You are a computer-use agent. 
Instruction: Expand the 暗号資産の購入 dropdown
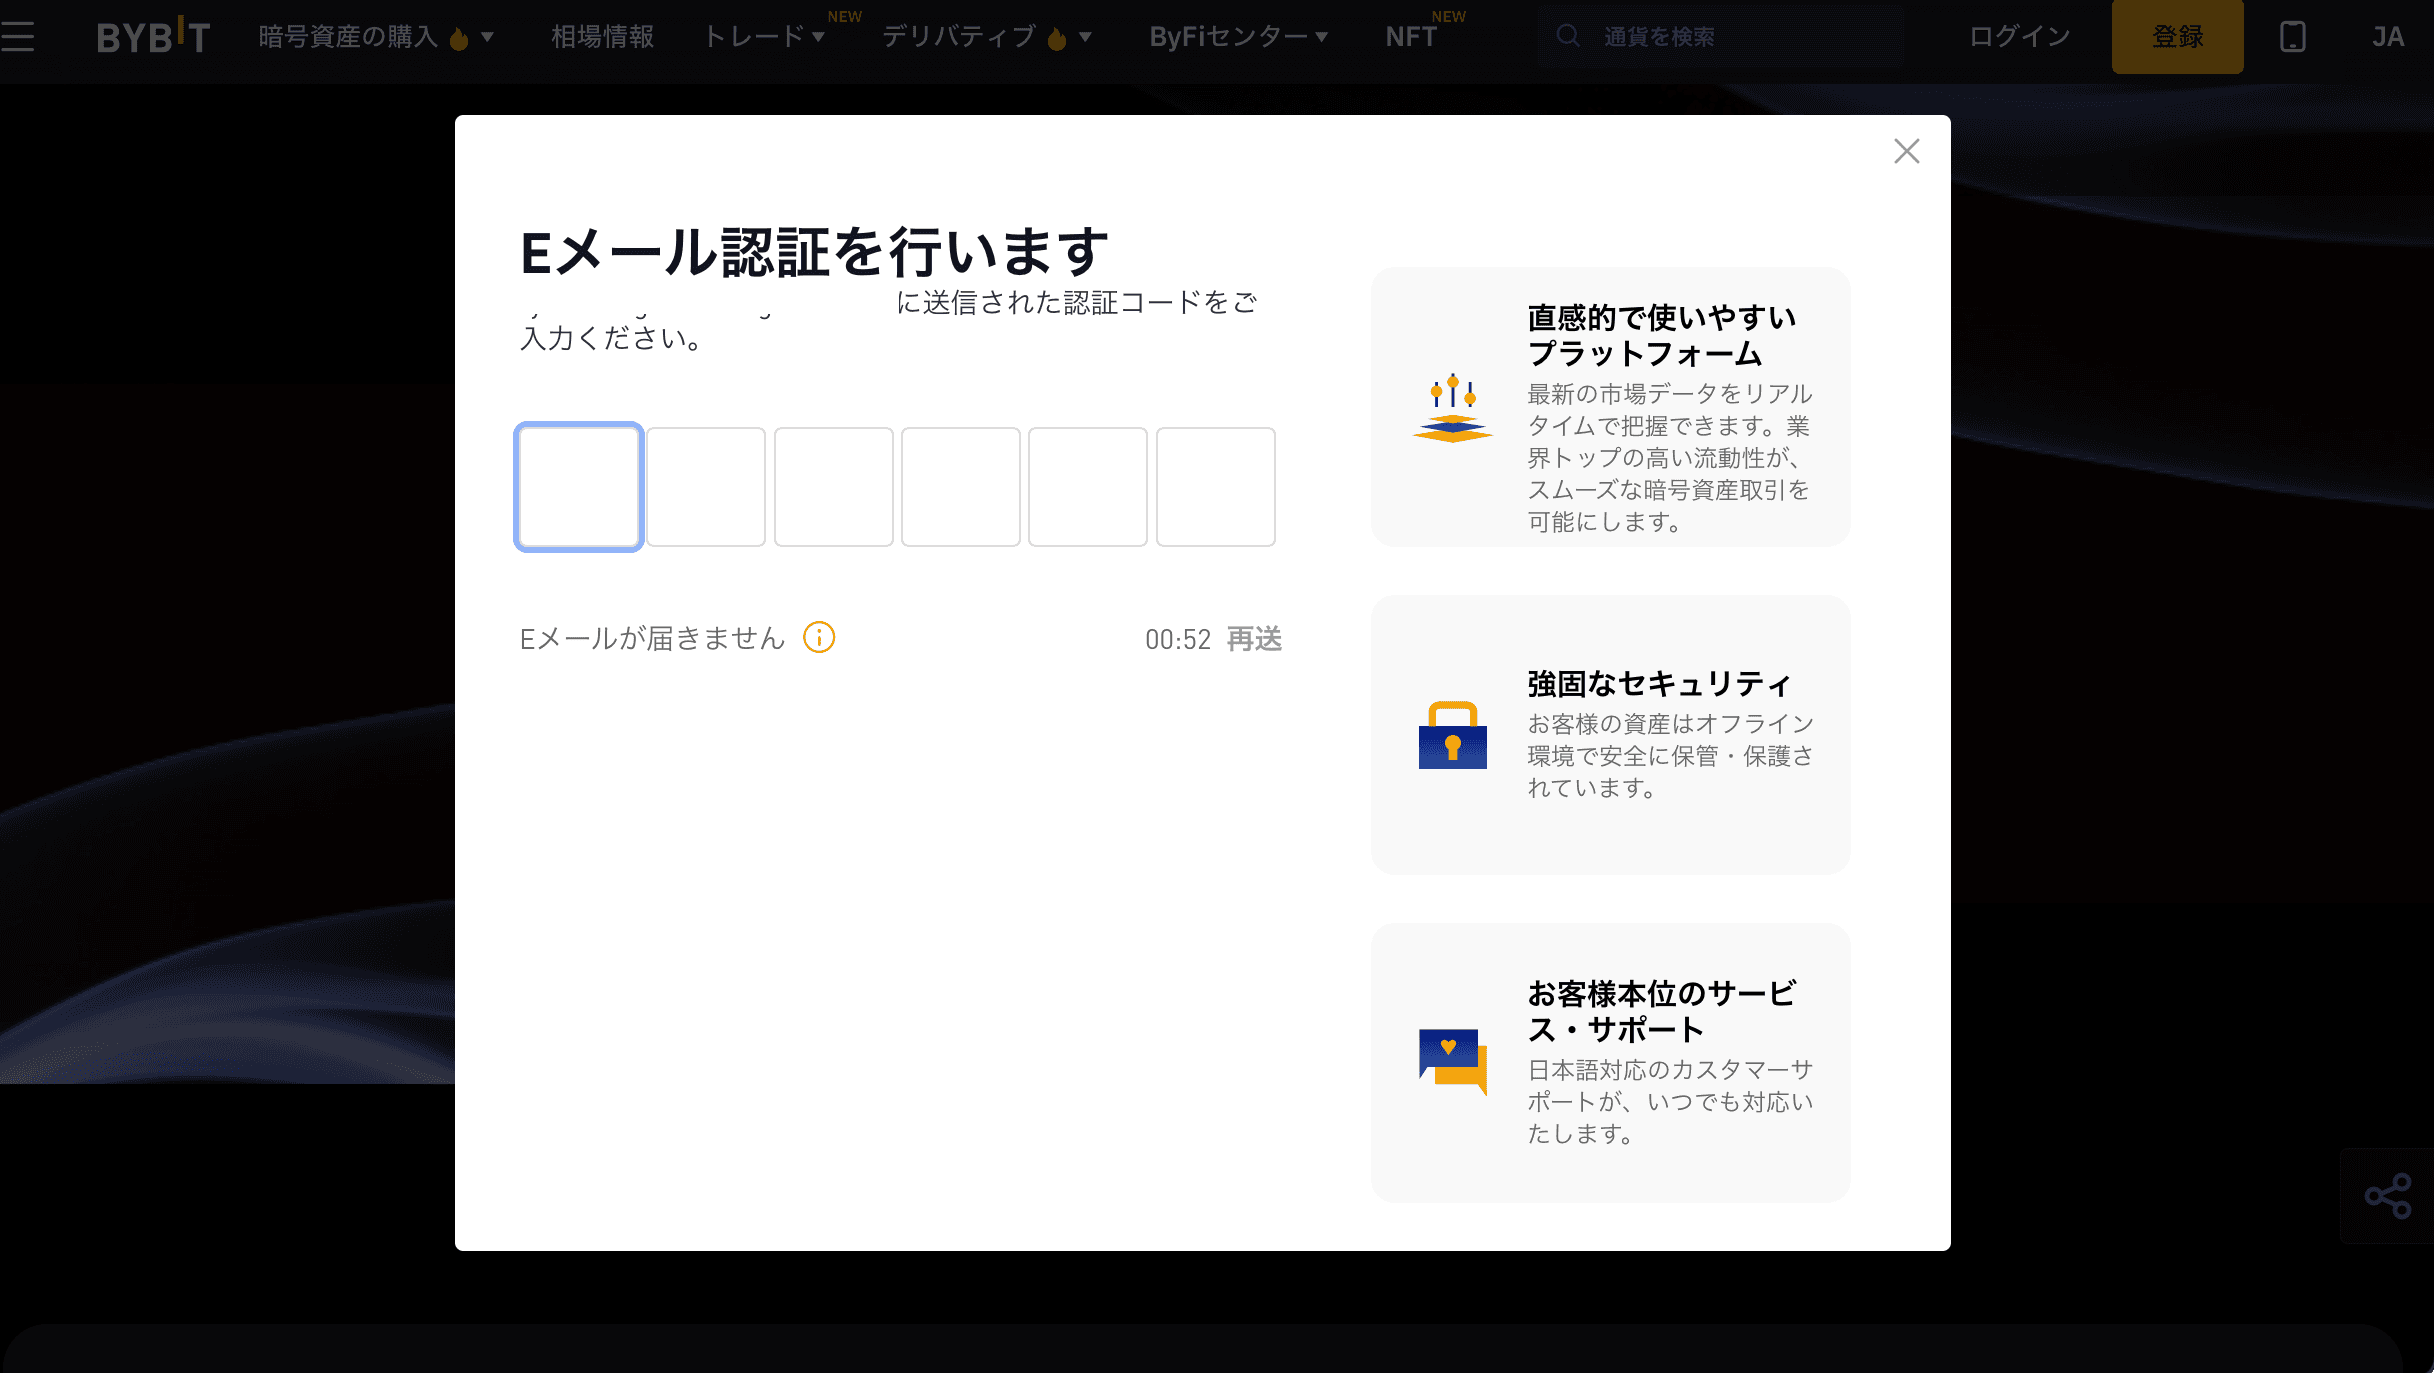(x=488, y=38)
